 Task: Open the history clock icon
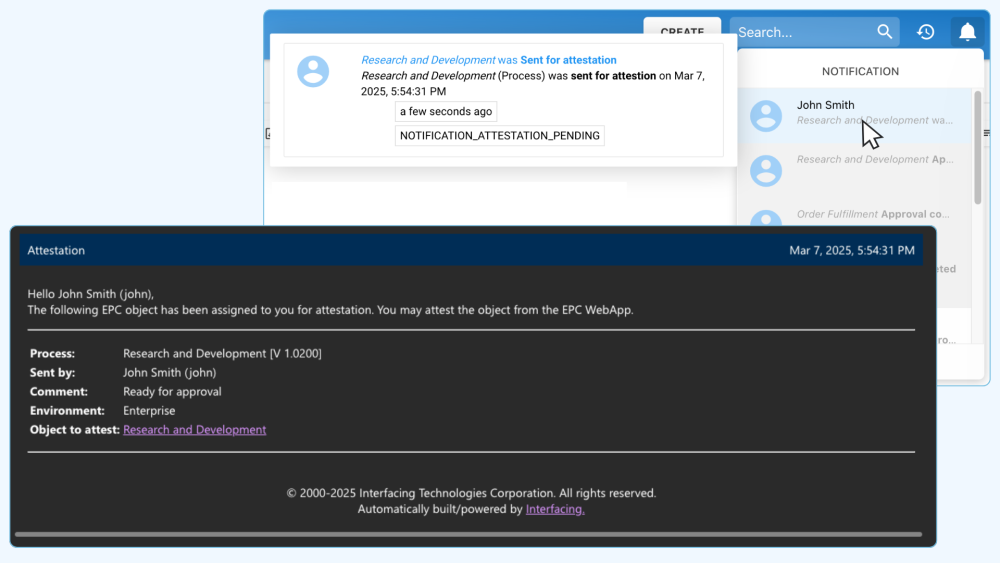pos(926,32)
